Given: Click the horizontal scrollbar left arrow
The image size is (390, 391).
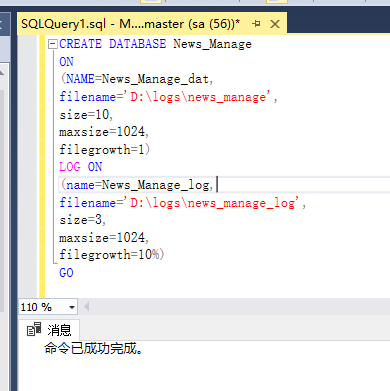Looking at the screenshot, I should pos(86,307).
